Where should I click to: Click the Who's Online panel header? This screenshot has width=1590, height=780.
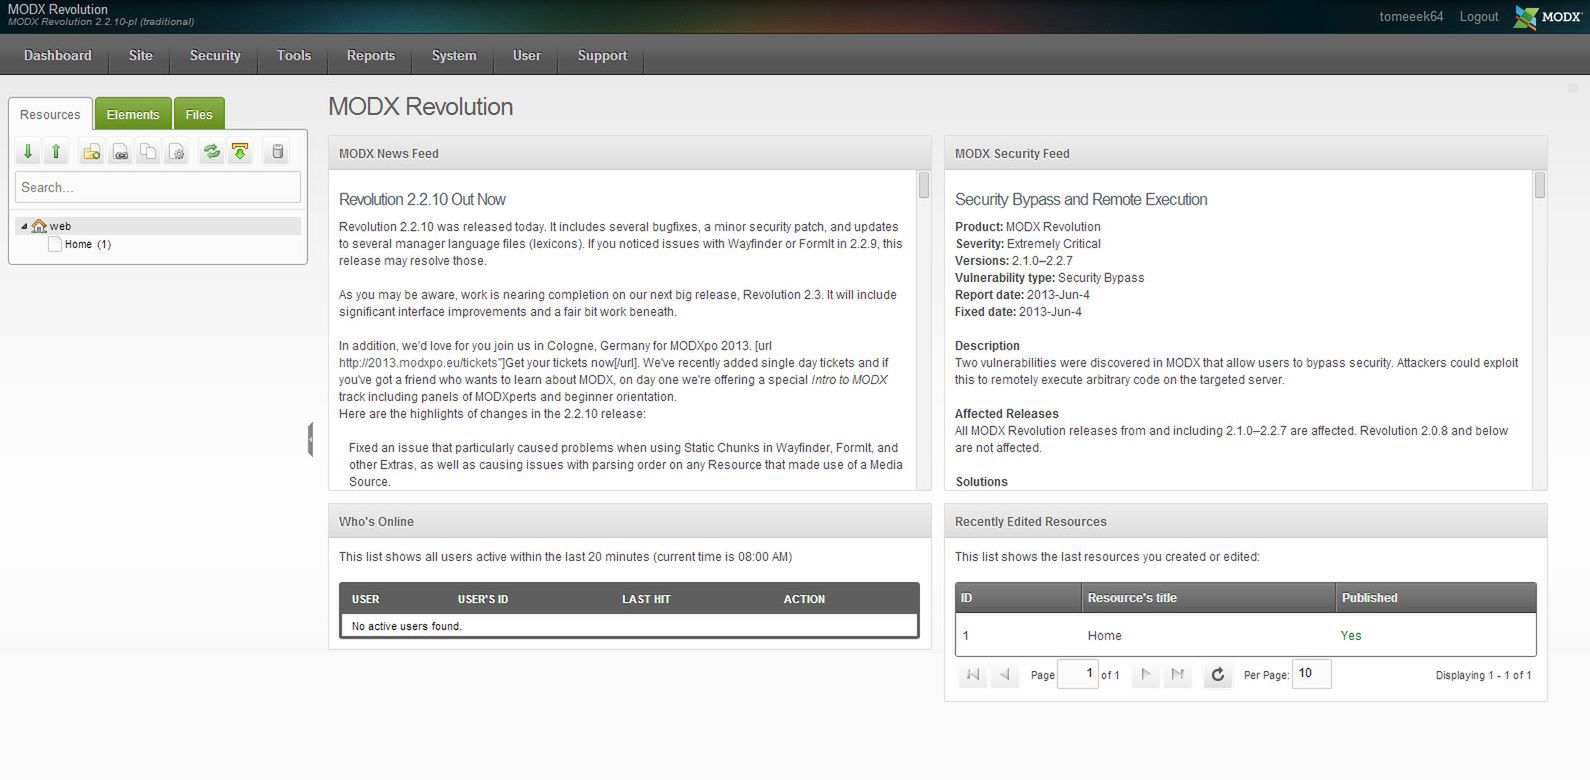point(630,521)
